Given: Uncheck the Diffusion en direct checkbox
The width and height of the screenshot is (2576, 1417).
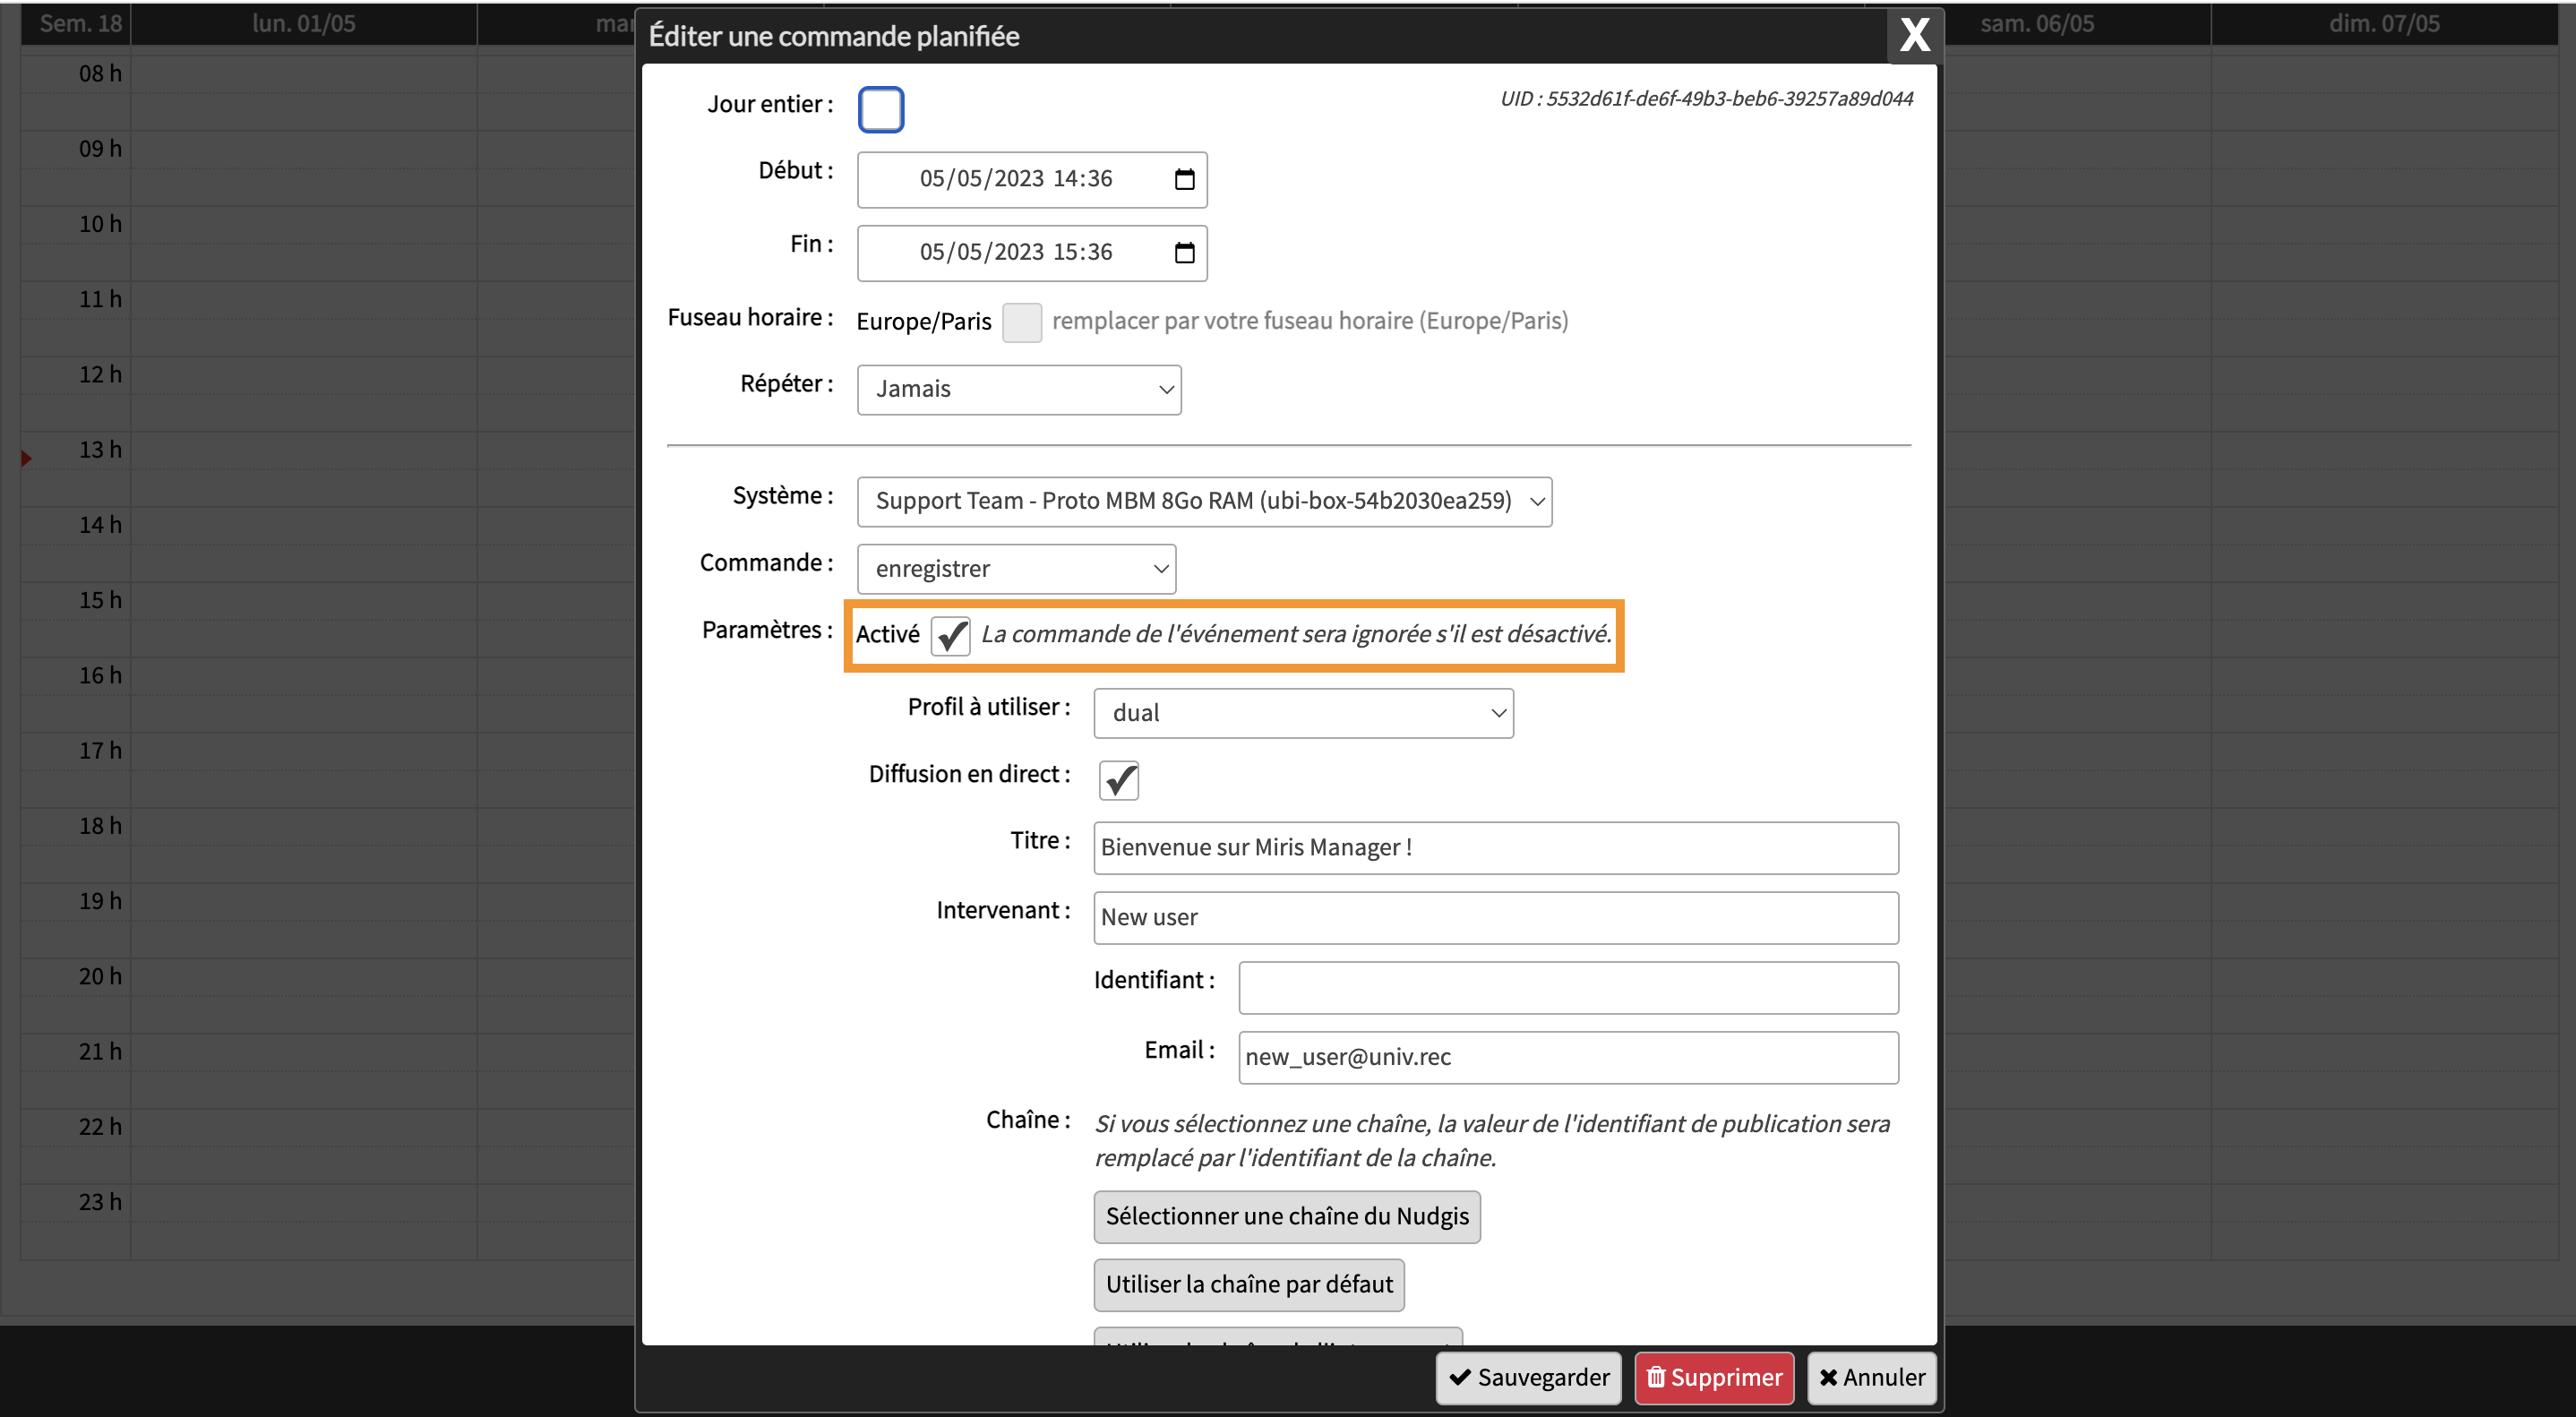Looking at the screenshot, I should (x=1118, y=780).
